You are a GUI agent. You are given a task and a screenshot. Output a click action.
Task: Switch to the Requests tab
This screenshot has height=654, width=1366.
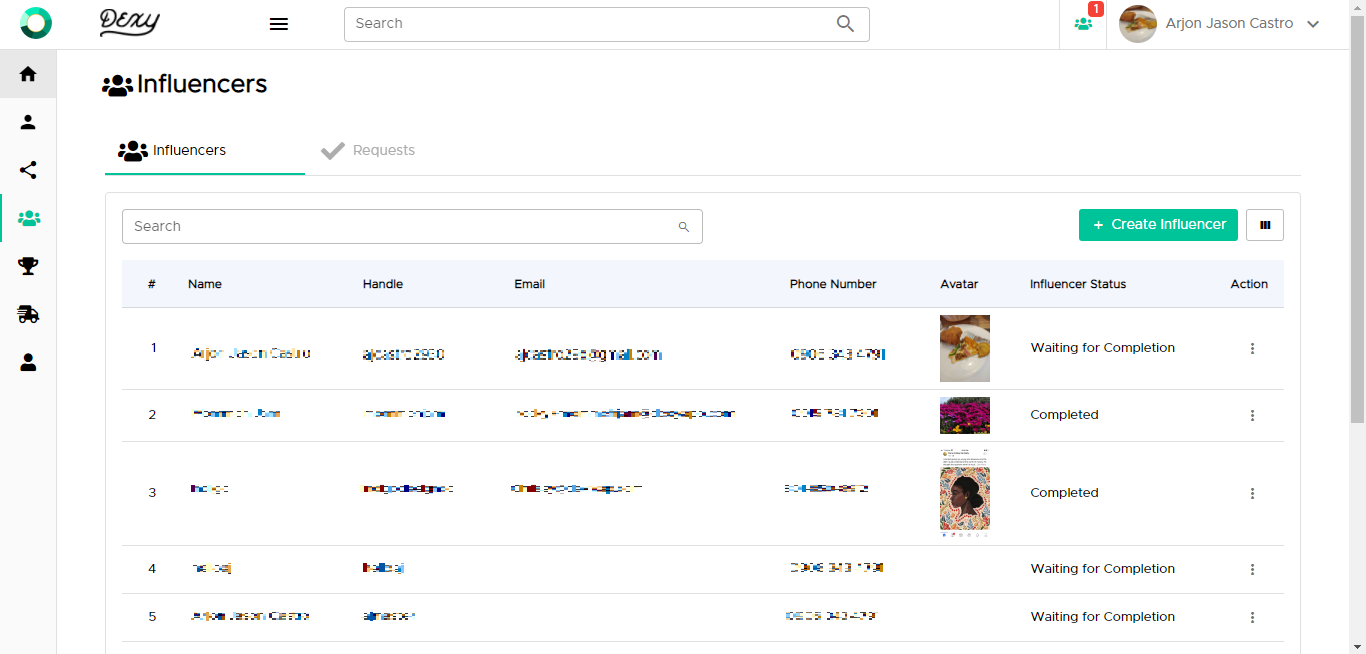368,151
